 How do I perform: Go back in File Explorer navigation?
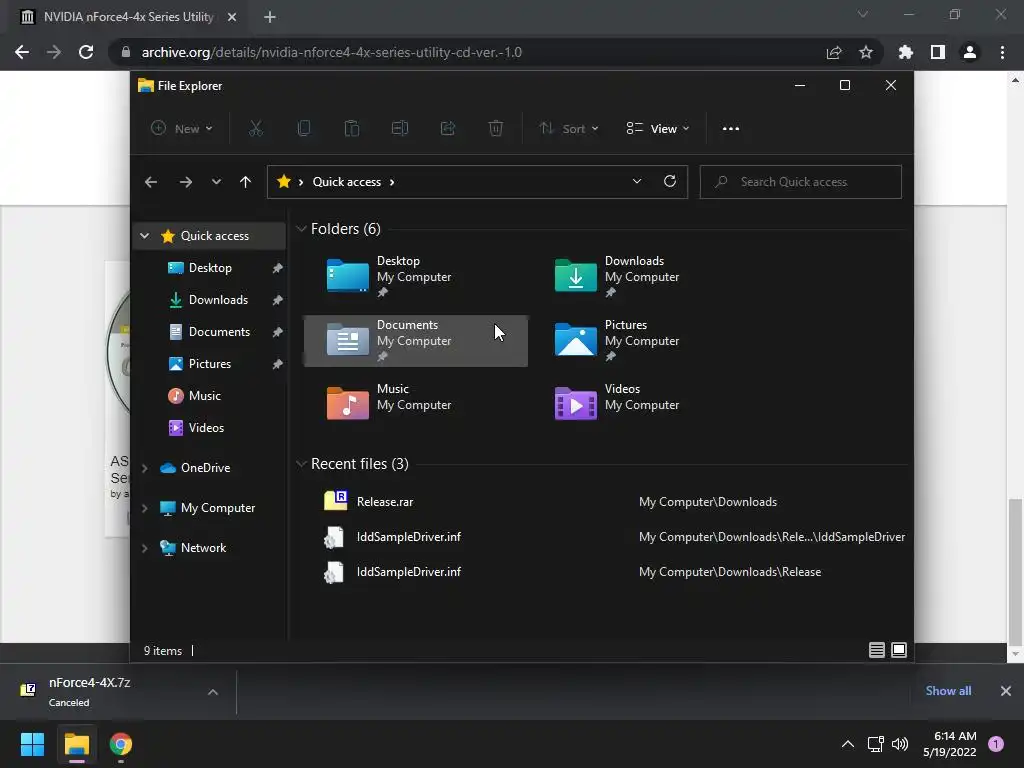151,182
